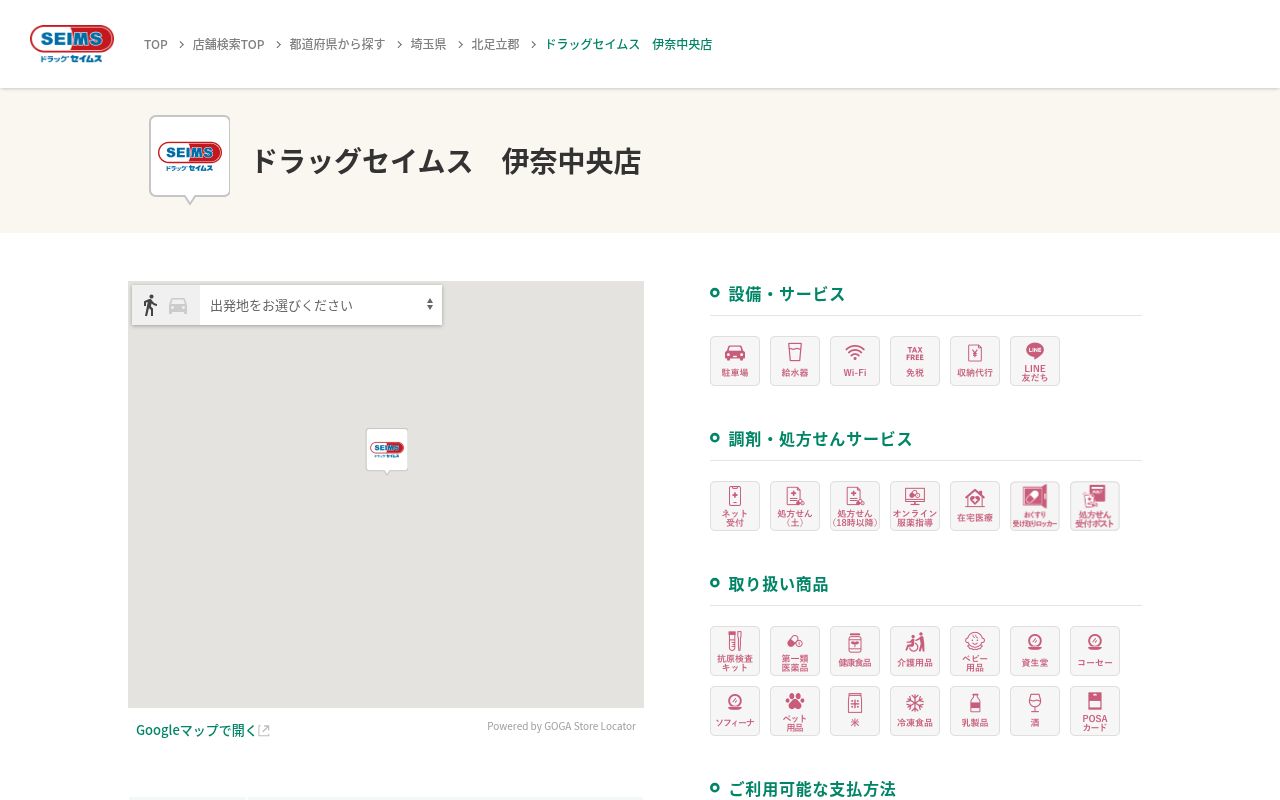Screen dimensions: 1280x800
Task: Open the Googleマップで開く link
Action: click(x=203, y=730)
